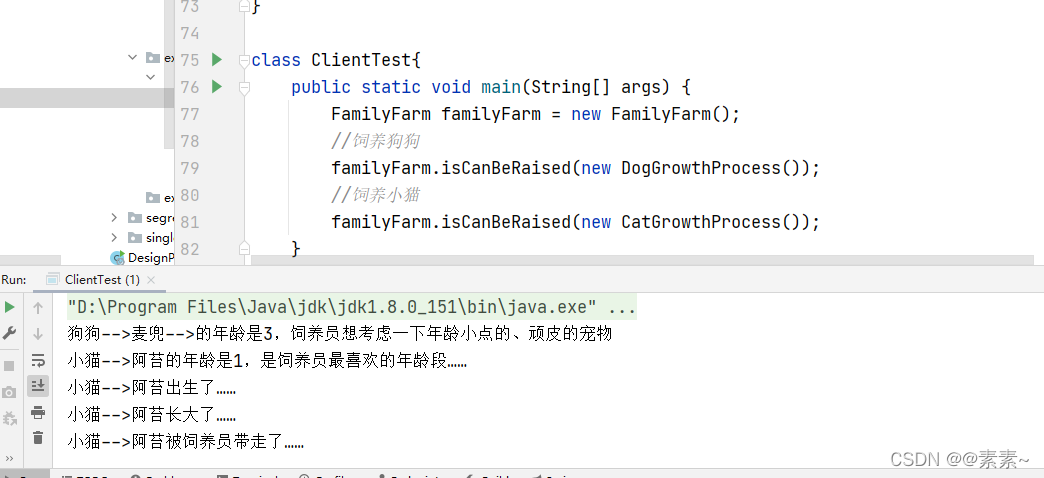Click the fold end marker at line 82
The height and width of the screenshot is (478, 1044).
[244, 248]
